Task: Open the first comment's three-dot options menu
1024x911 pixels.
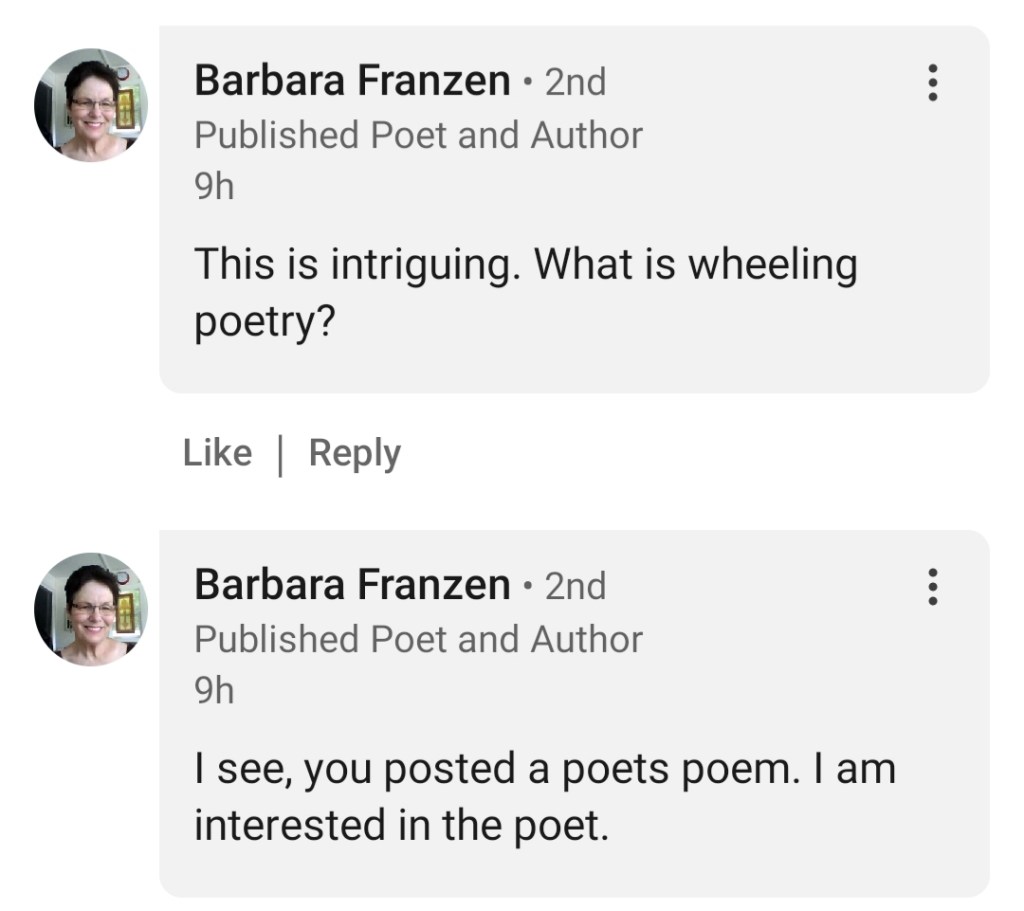Action: tap(933, 82)
